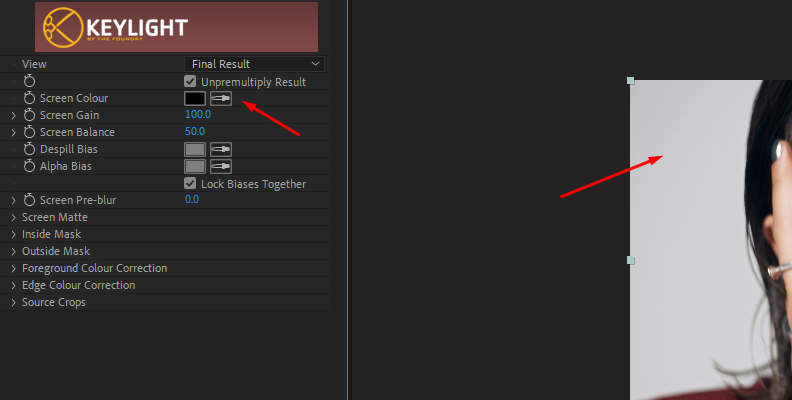Activate the Alpha Bias eyedropper

[x=221, y=166]
